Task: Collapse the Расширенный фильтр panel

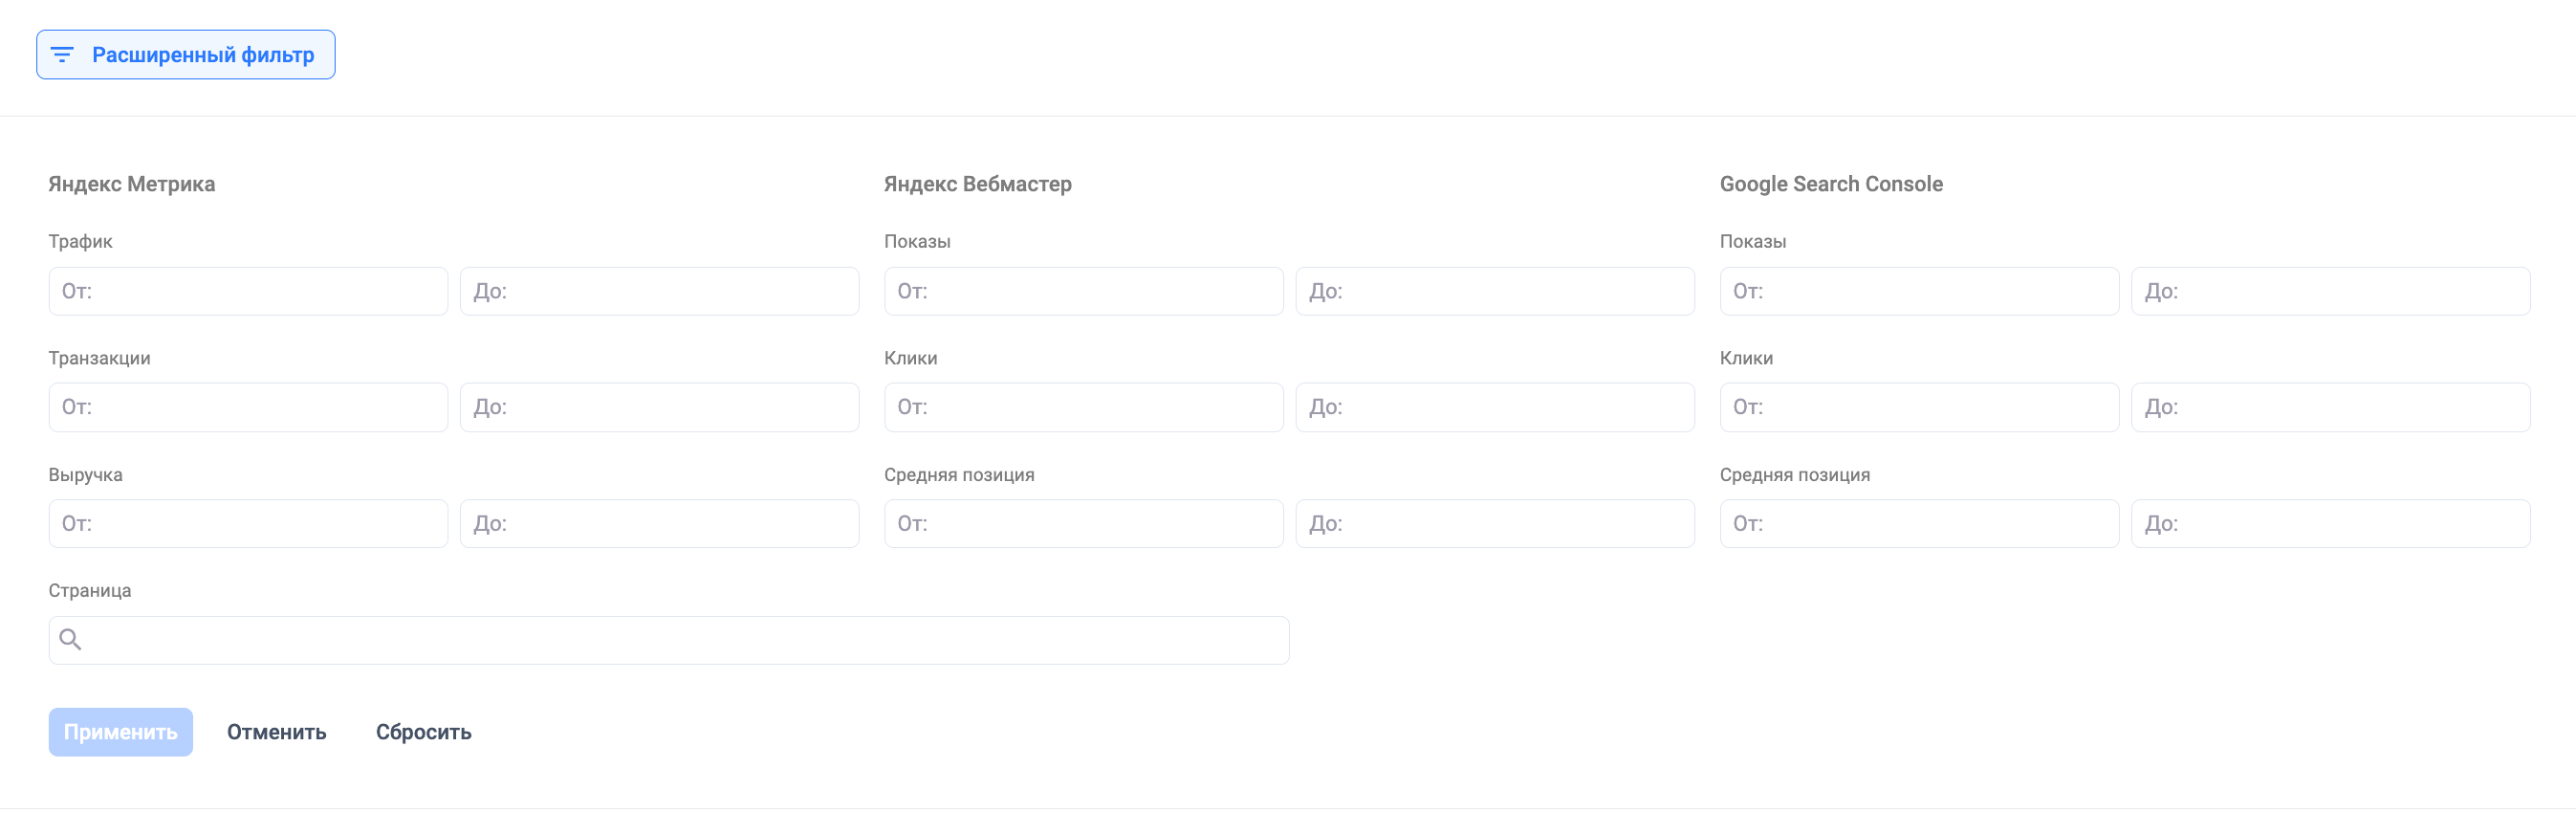Action: 186,55
